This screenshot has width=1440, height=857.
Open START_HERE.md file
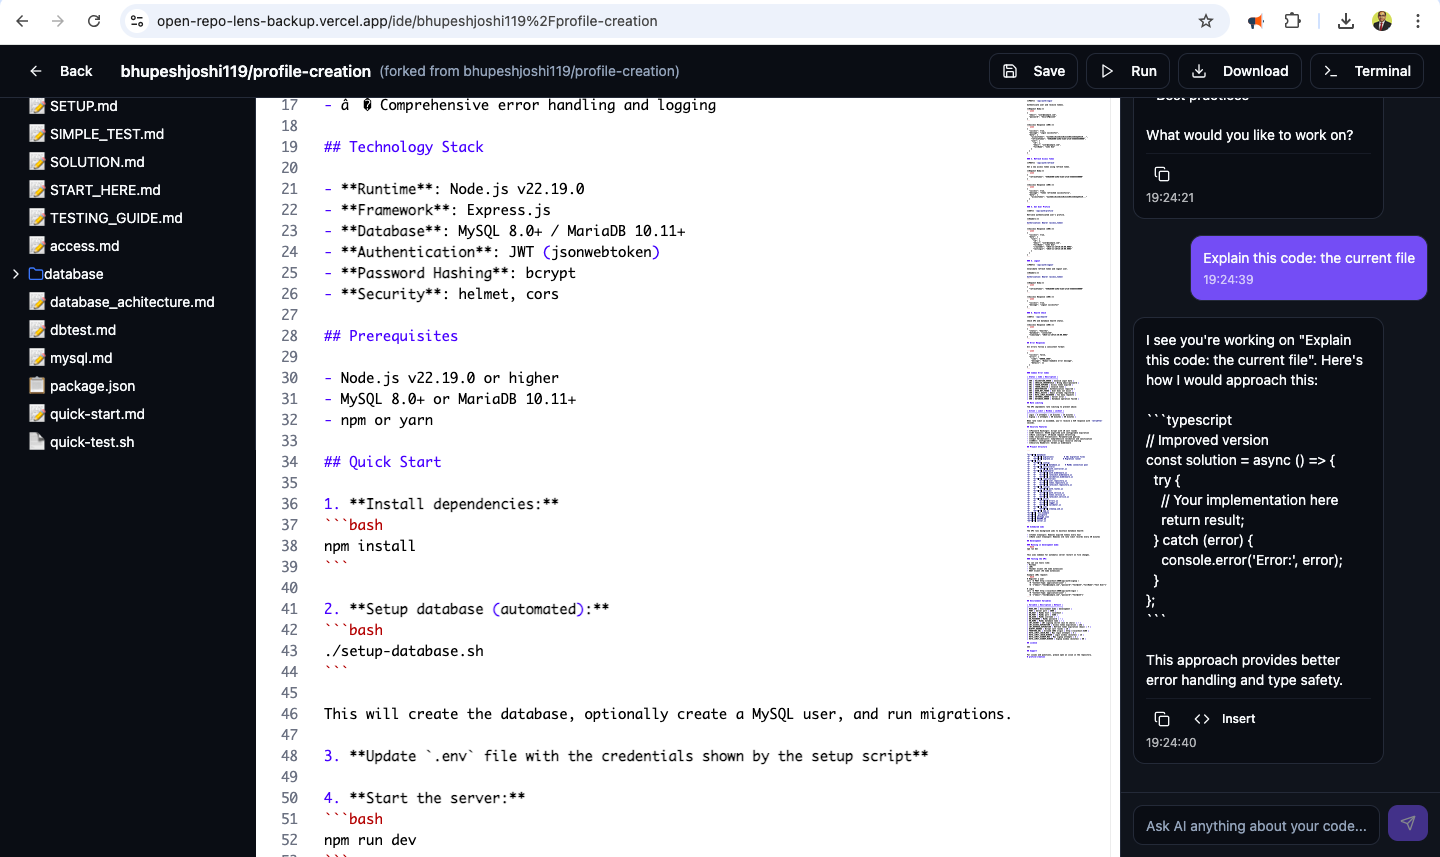[105, 190]
